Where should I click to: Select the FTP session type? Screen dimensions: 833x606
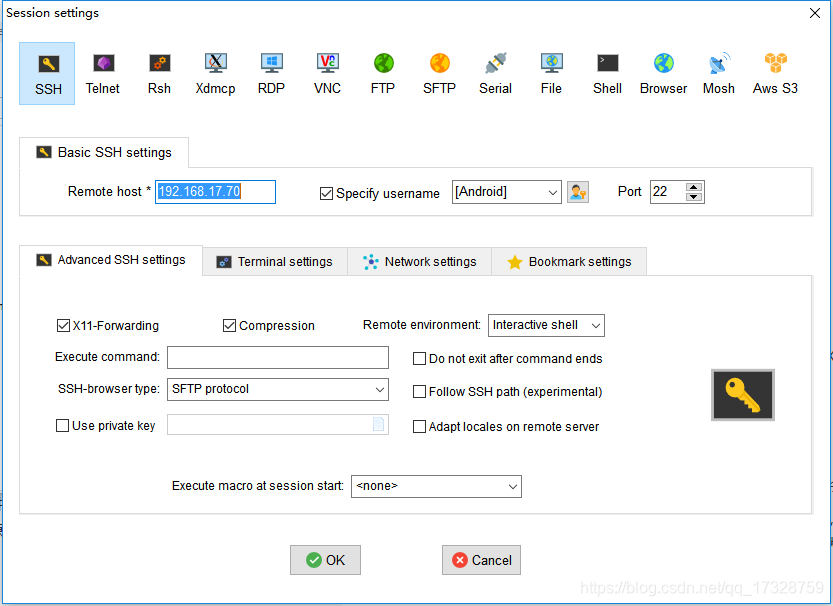pos(383,73)
